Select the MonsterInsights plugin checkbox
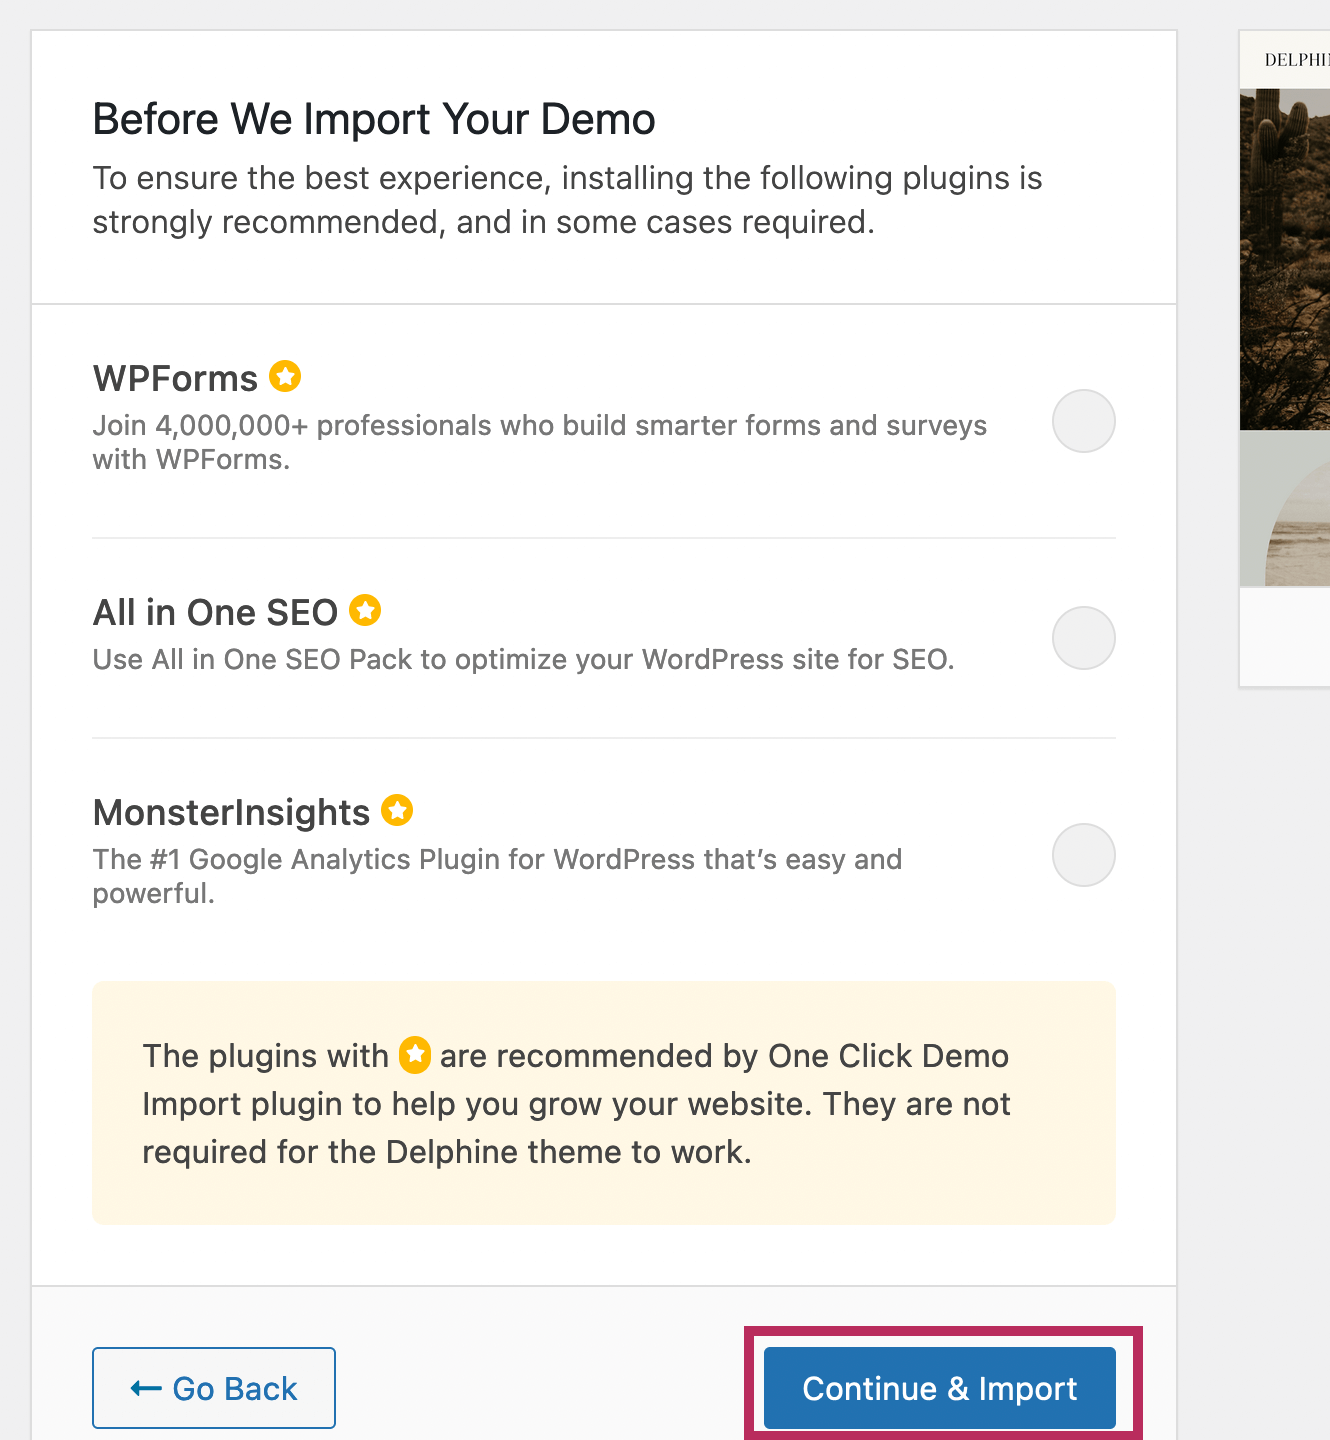Viewport: 1330px width, 1440px height. 1083,855
